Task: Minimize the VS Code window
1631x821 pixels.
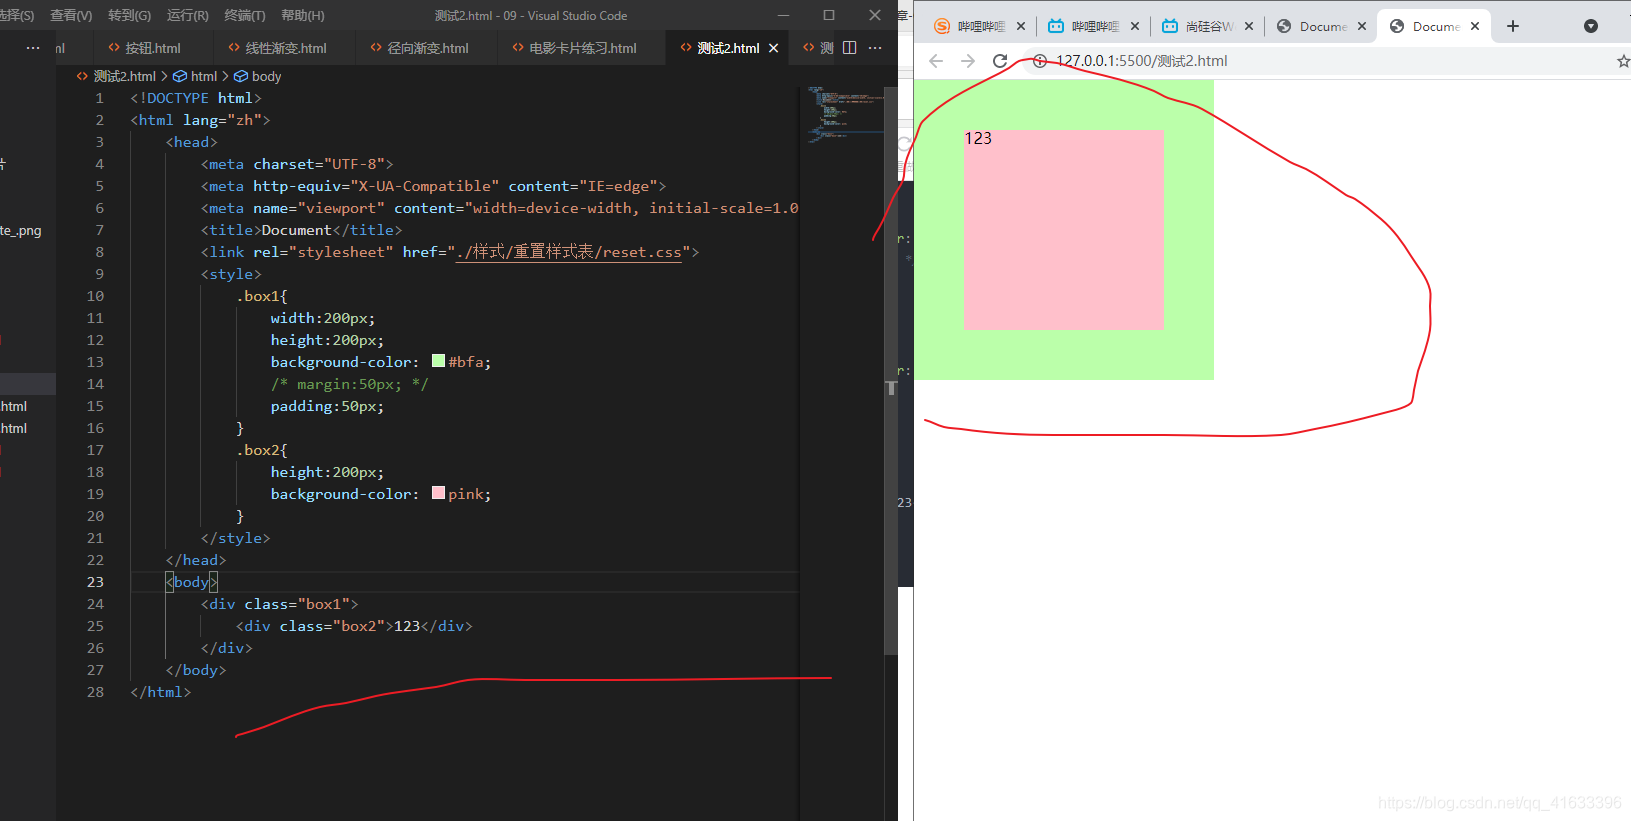Action: click(783, 15)
